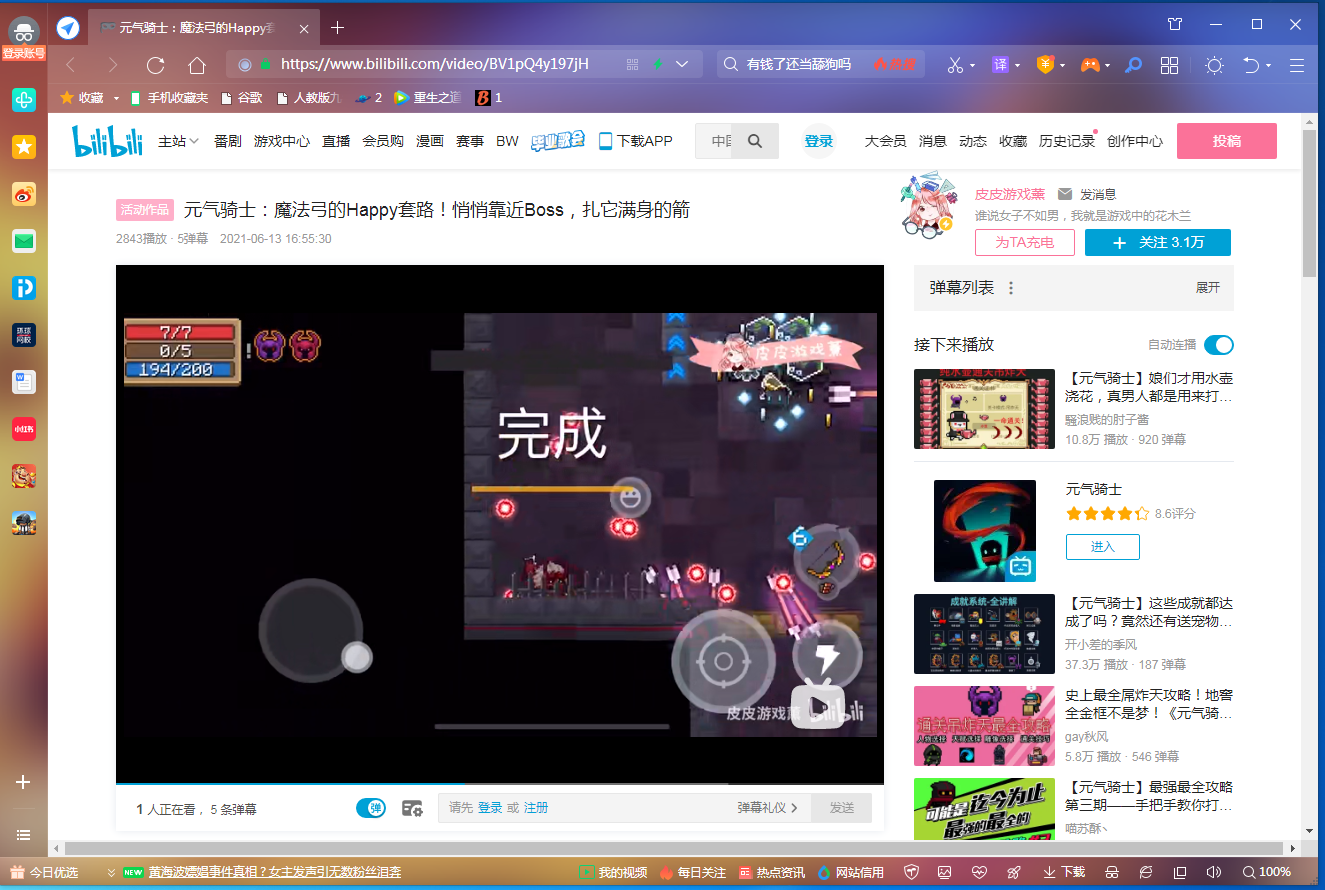The width and height of the screenshot is (1325, 890).
Task: Open the 这些成就都达成了吗 video thumbnail
Action: [x=985, y=634]
